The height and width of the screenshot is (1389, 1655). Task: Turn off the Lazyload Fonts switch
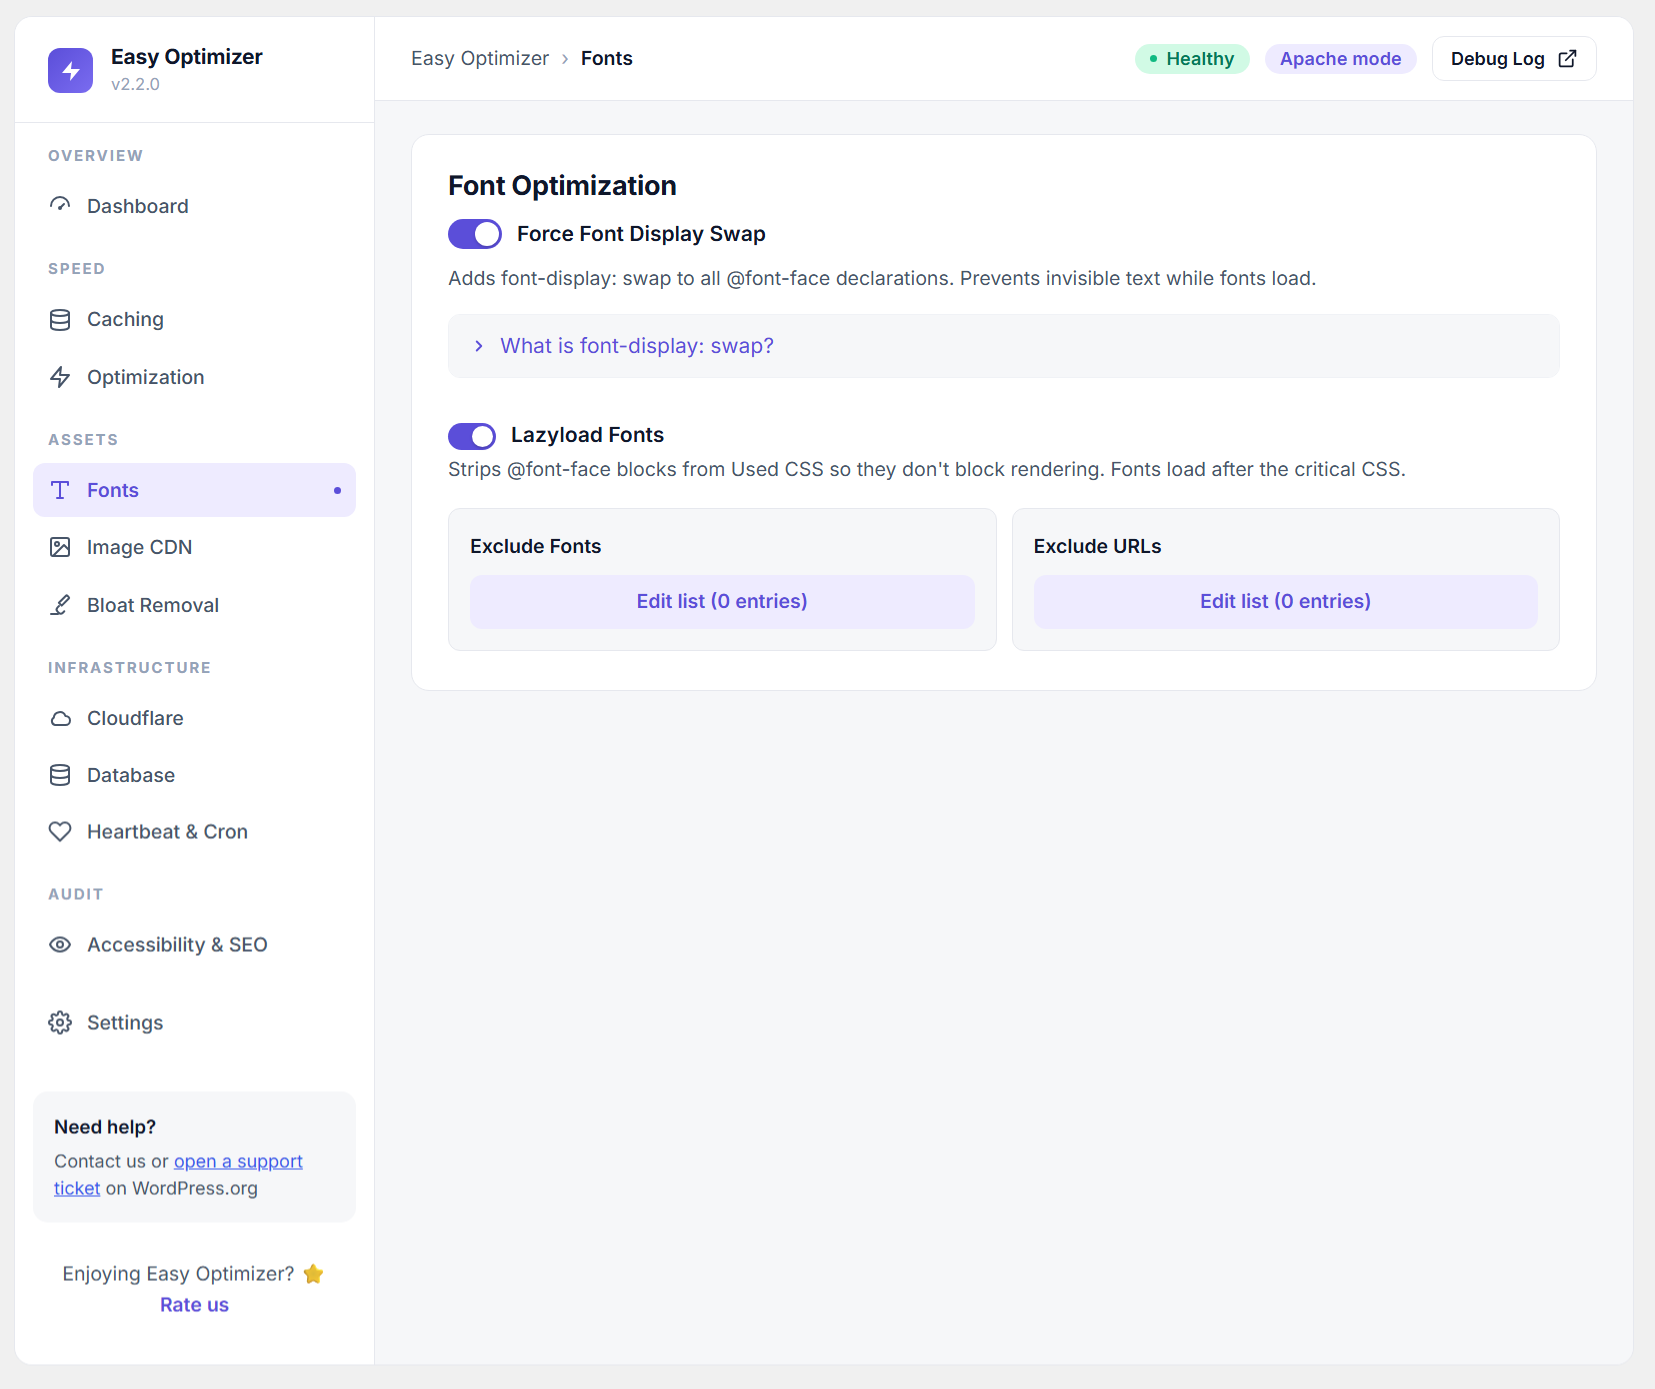472,436
